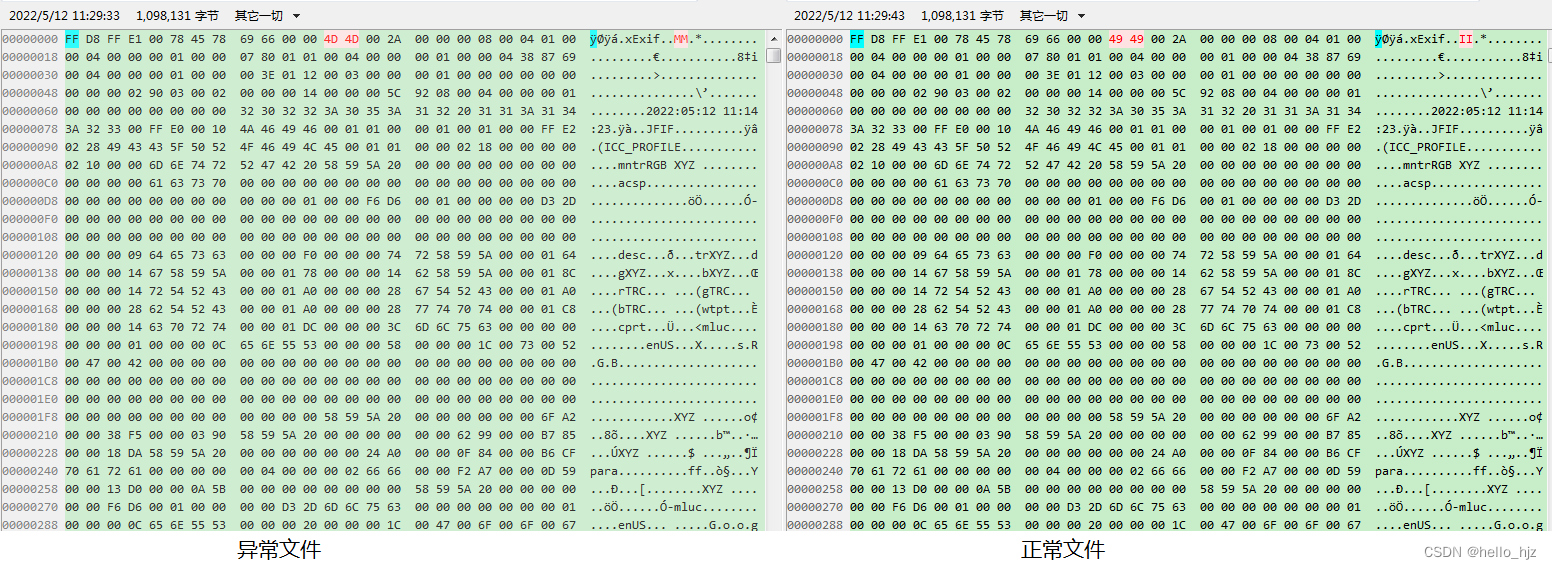
Task: Open the left pane's 其它一切 dropdown
Action: click(x=267, y=16)
